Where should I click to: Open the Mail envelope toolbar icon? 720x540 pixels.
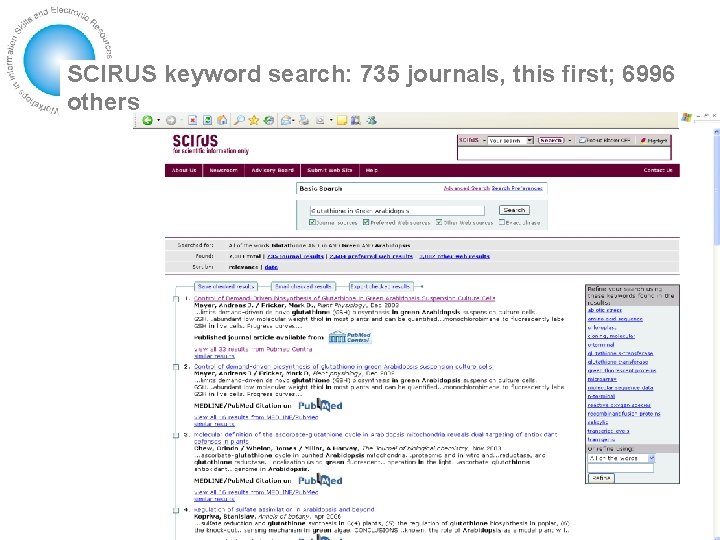tap(286, 120)
